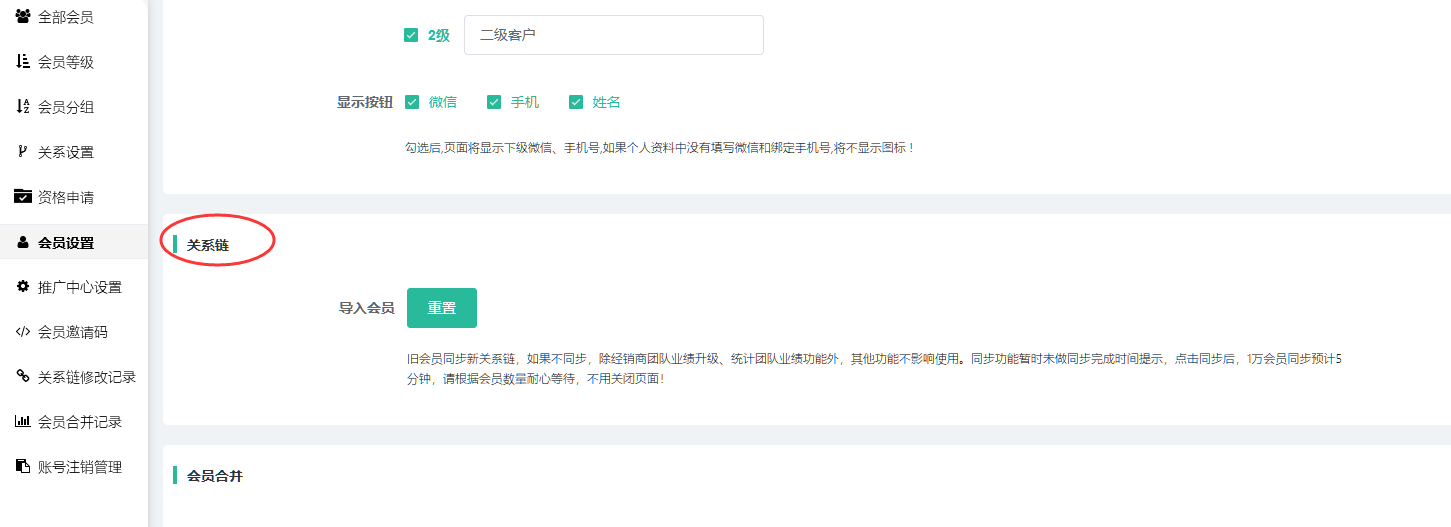Toggle the 微信 display checkbox
This screenshot has width=1451, height=527.
(x=411, y=102)
